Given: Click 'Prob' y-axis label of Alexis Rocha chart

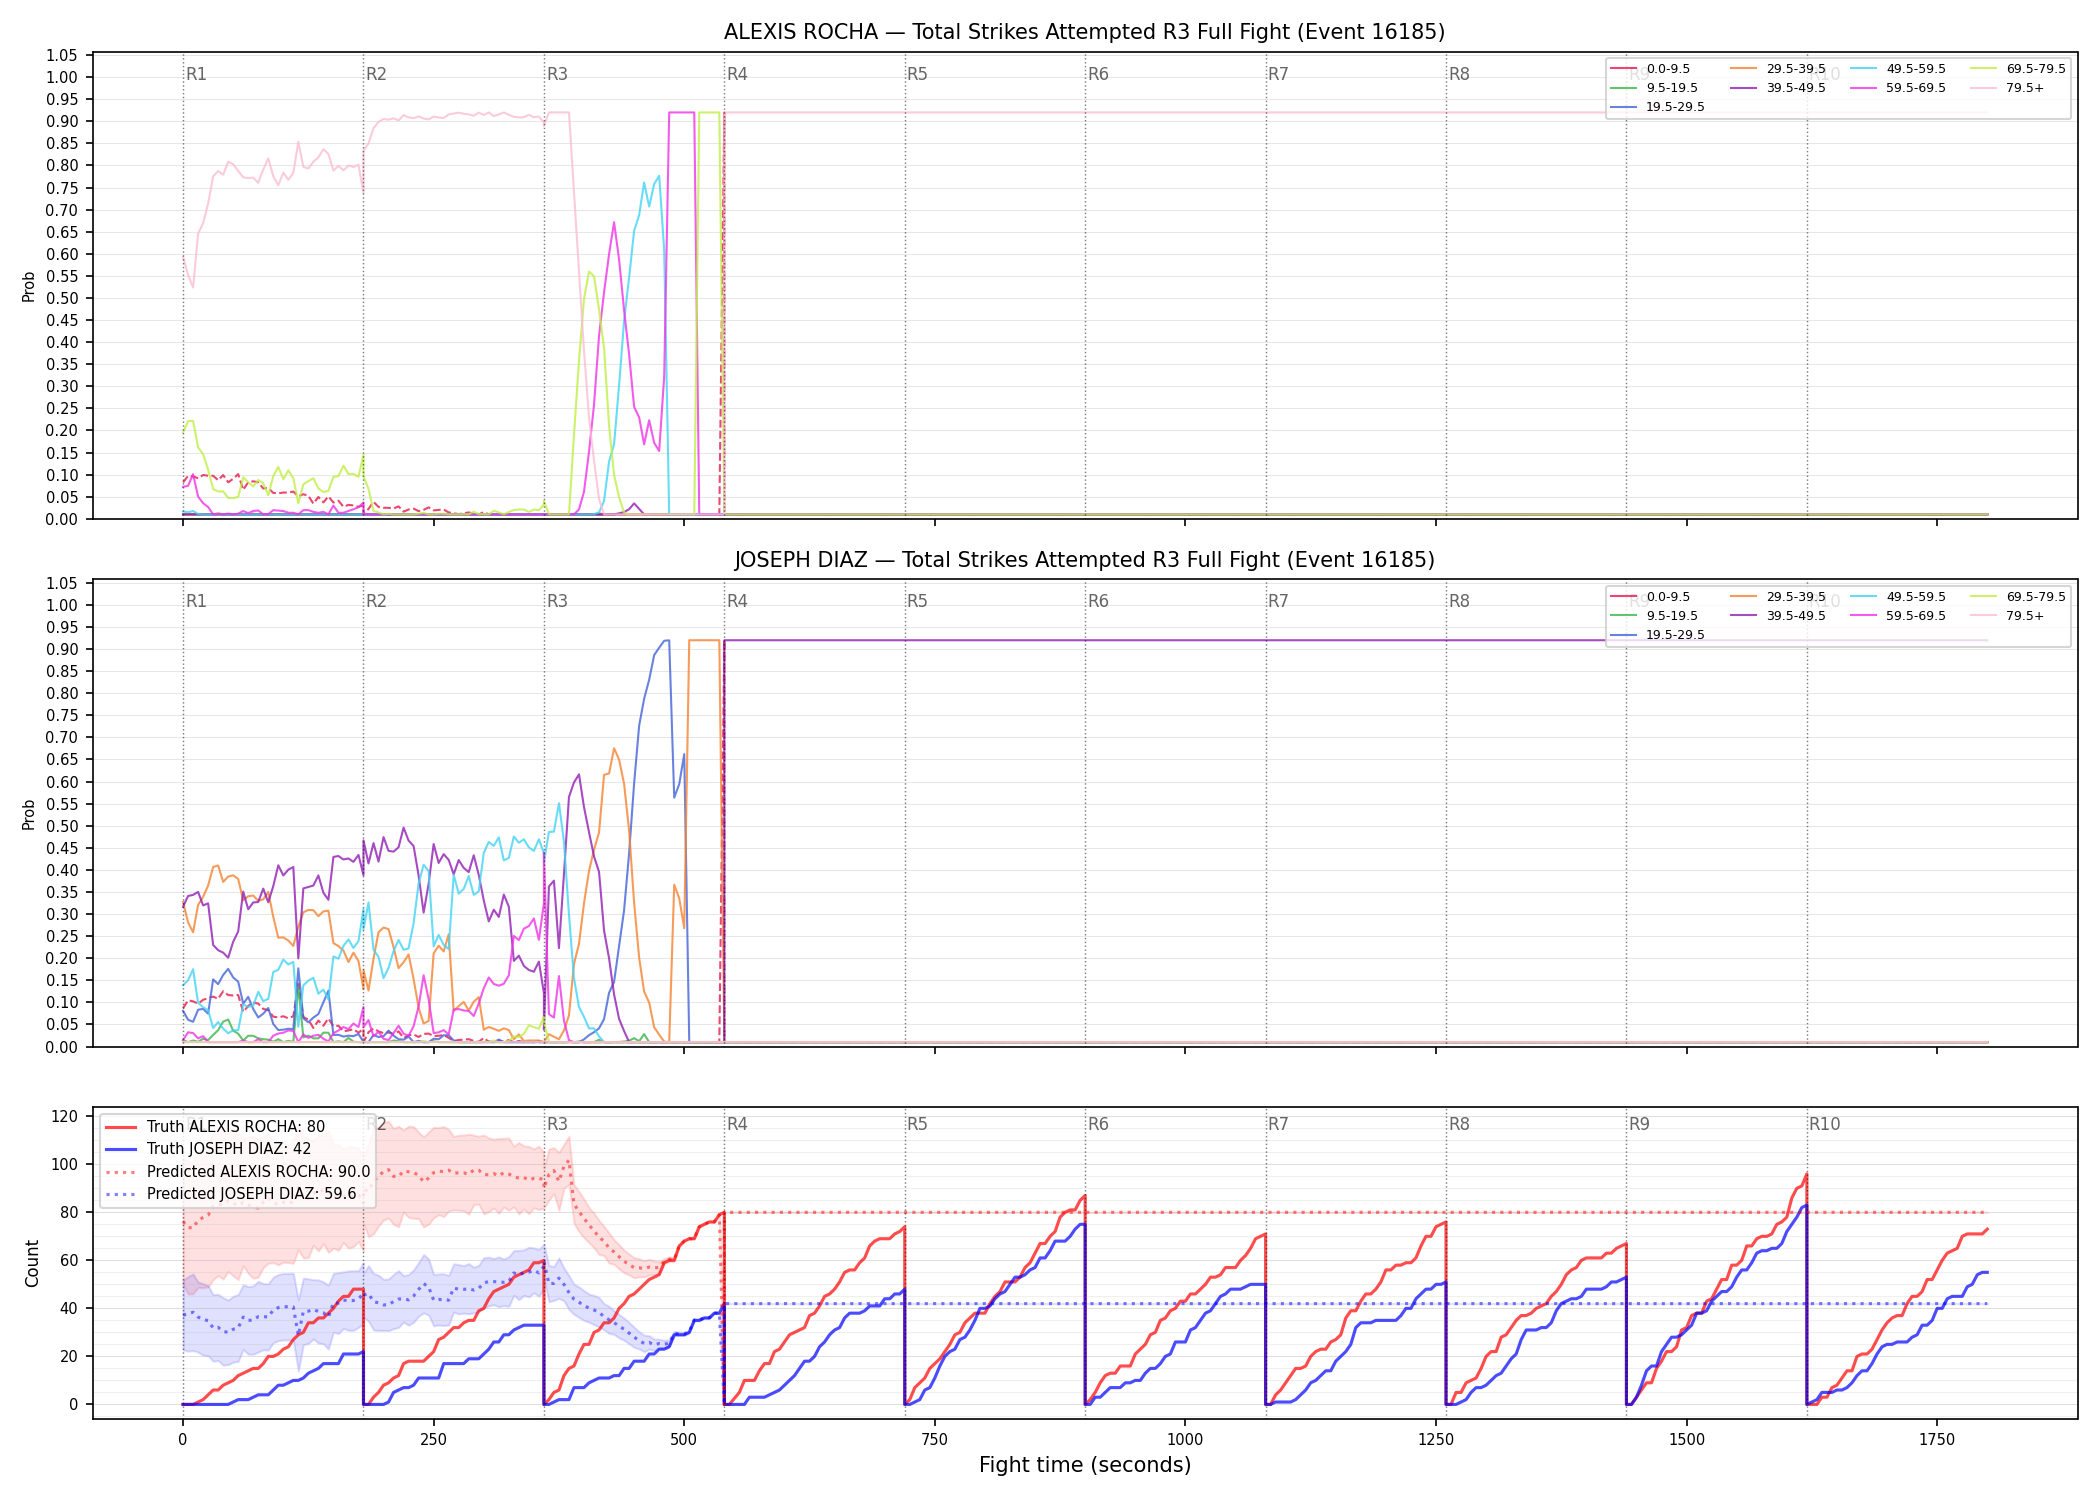Looking at the screenshot, I should tap(29, 287).
